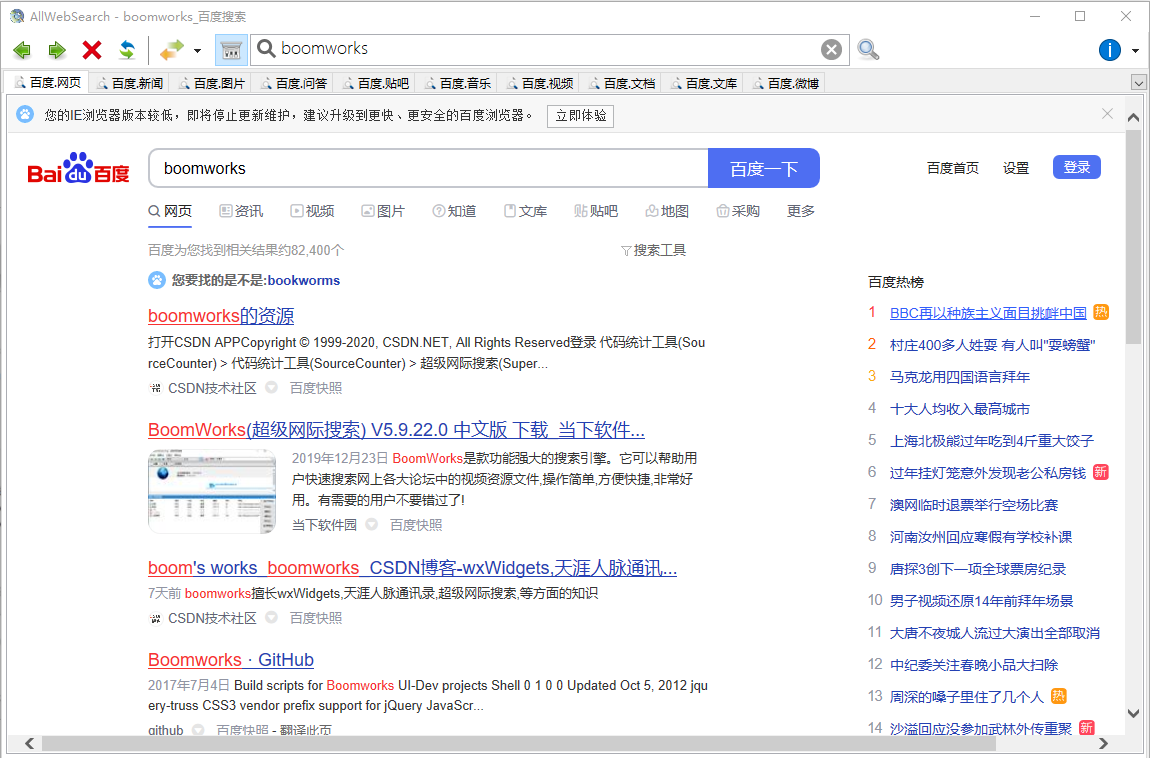Image resolution: width=1150 pixels, height=758 pixels.
Task: Open the blue info icon
Action: (1110, 50)
